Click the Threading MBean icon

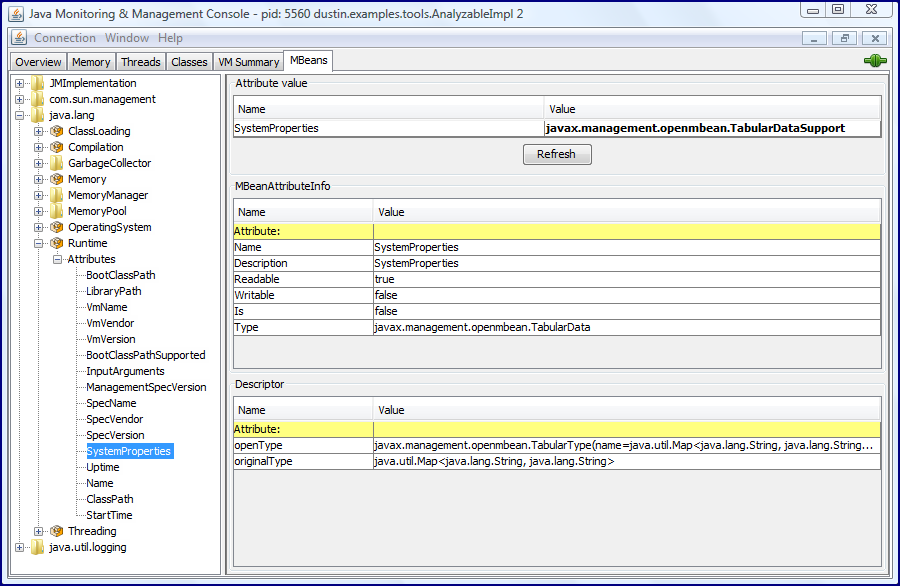(56, 531)
